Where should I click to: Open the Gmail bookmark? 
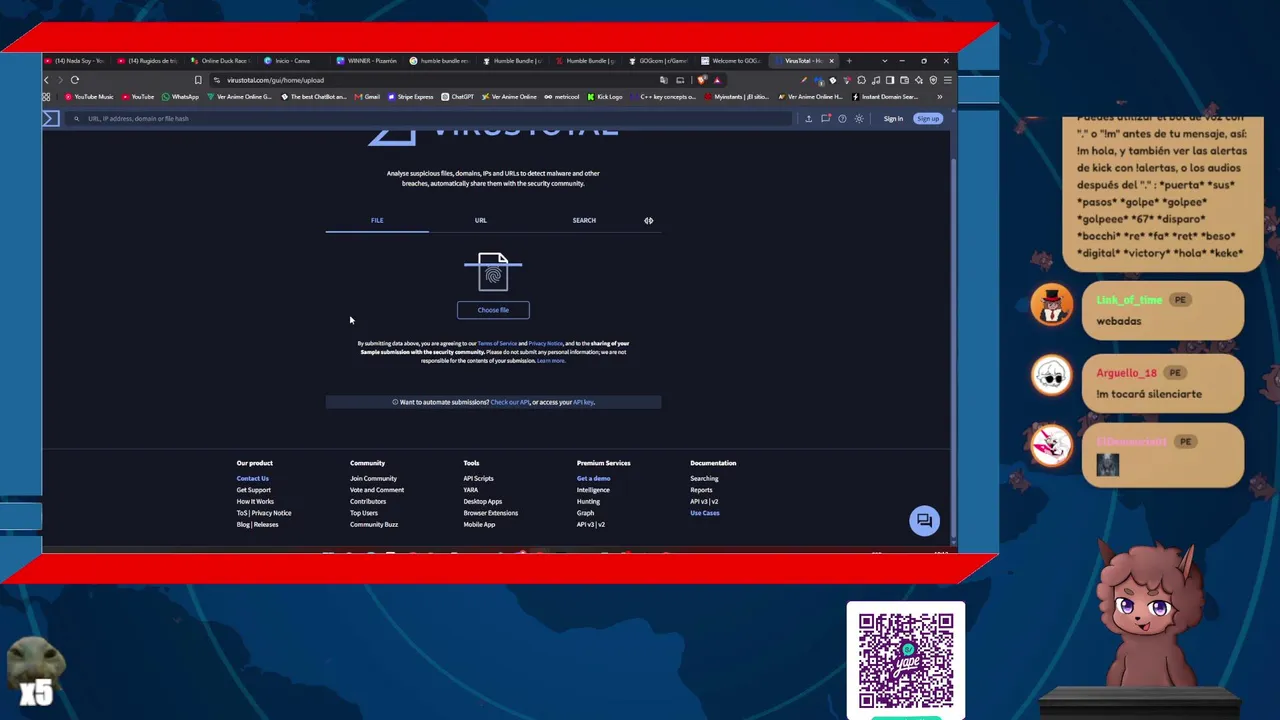(x=367, y=97)
